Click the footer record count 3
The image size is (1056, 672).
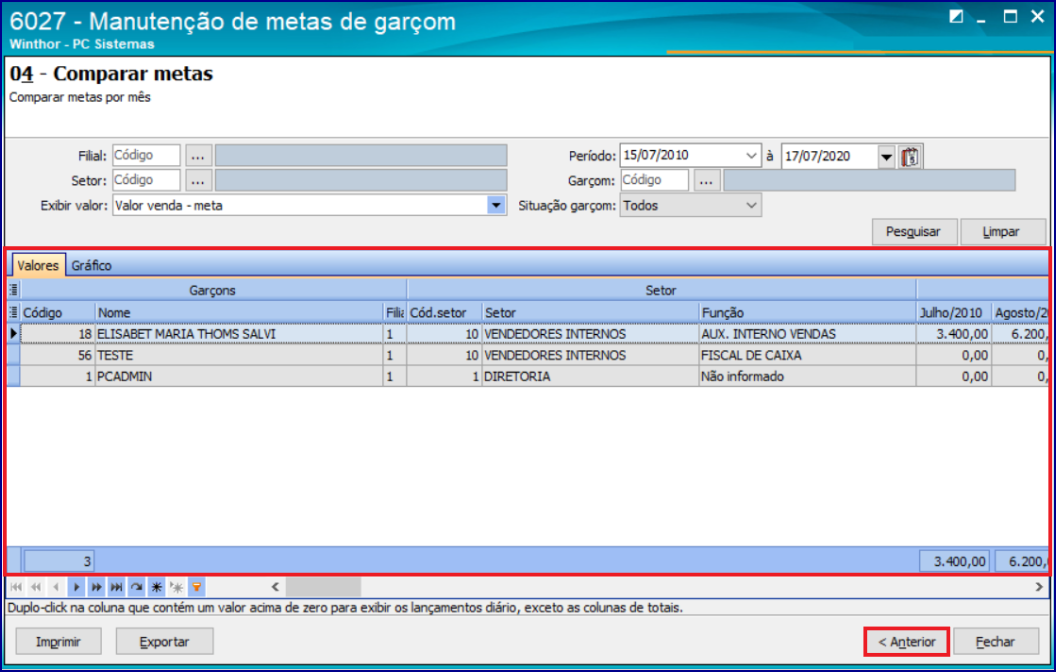coord(59,561)
